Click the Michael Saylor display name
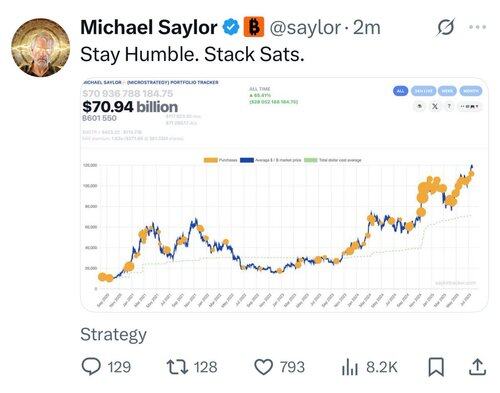 (149, 27)
